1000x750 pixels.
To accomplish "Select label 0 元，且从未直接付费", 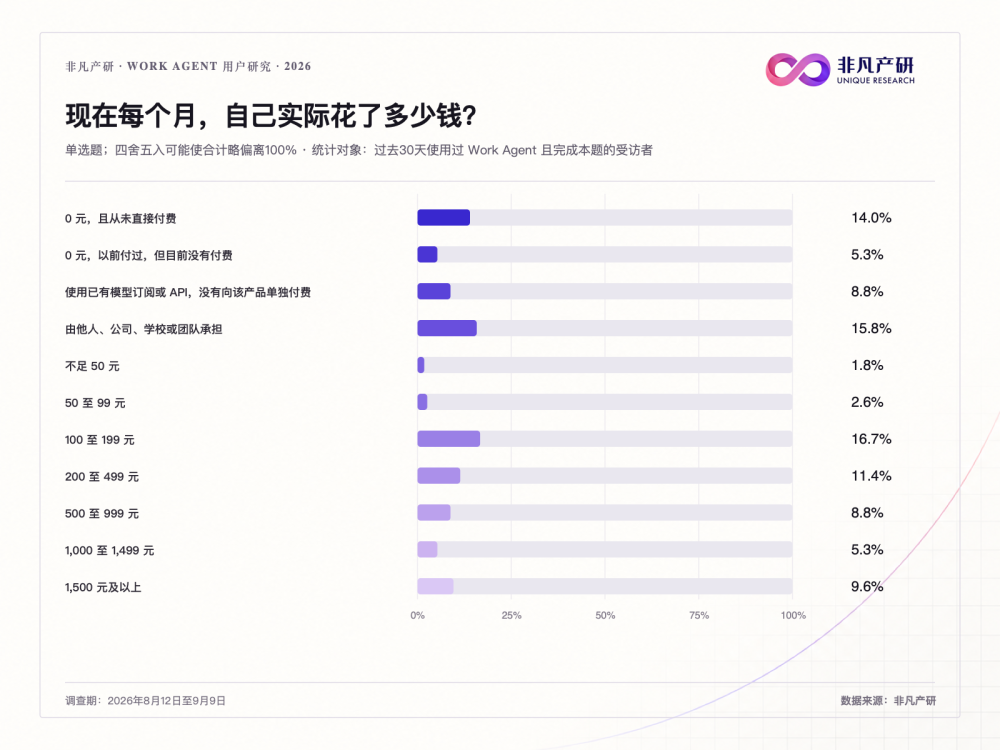I will click(121, 219).
